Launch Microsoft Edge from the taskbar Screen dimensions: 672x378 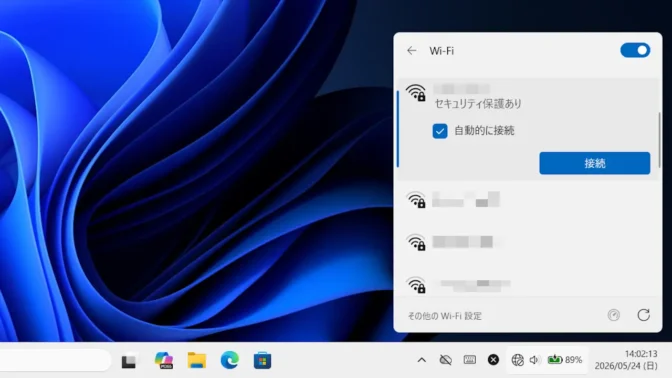230,360
